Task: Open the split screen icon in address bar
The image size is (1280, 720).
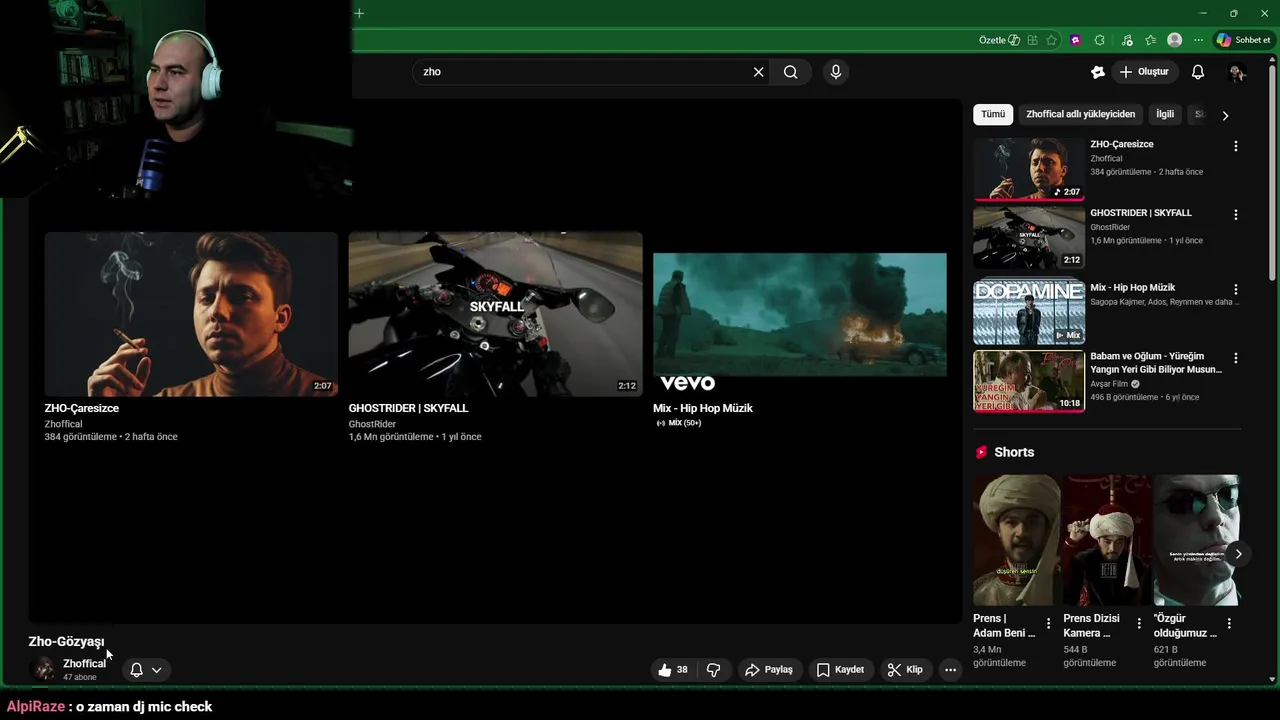Action: [x=1032, y=40]
